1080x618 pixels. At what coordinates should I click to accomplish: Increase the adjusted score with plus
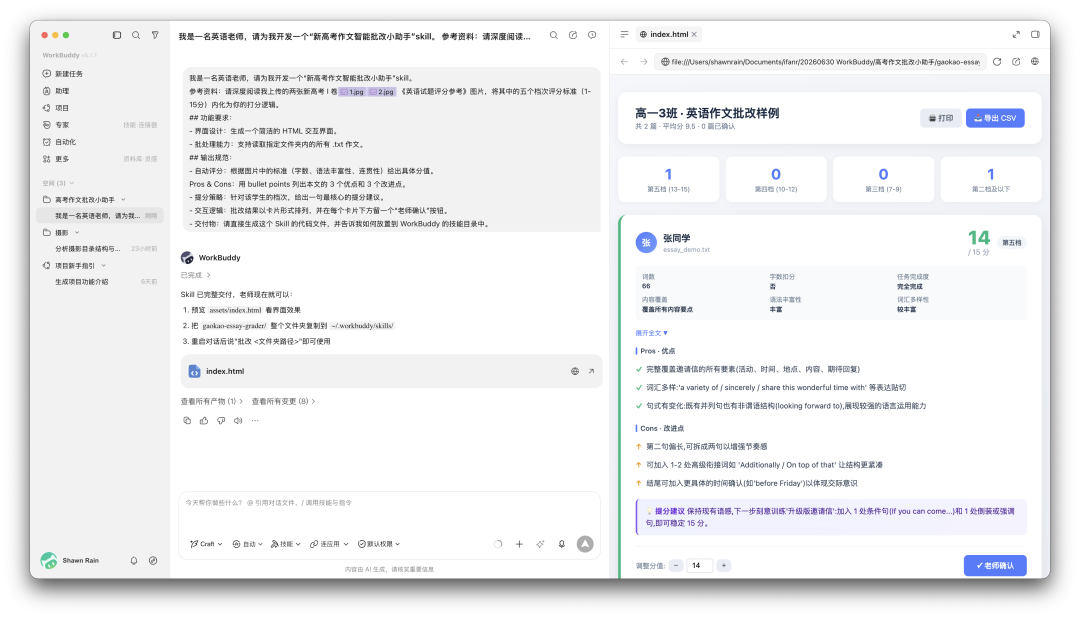(724, 566)
